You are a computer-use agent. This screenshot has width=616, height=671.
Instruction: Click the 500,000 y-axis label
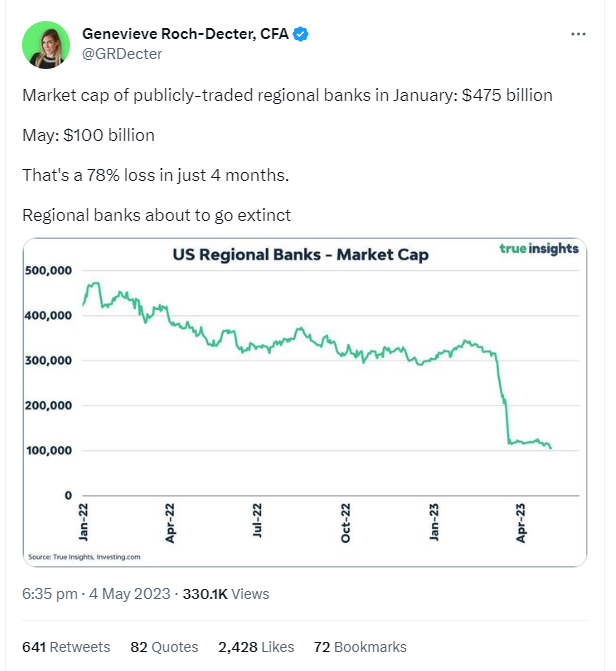pyautogui.click(x=48, y=270)
